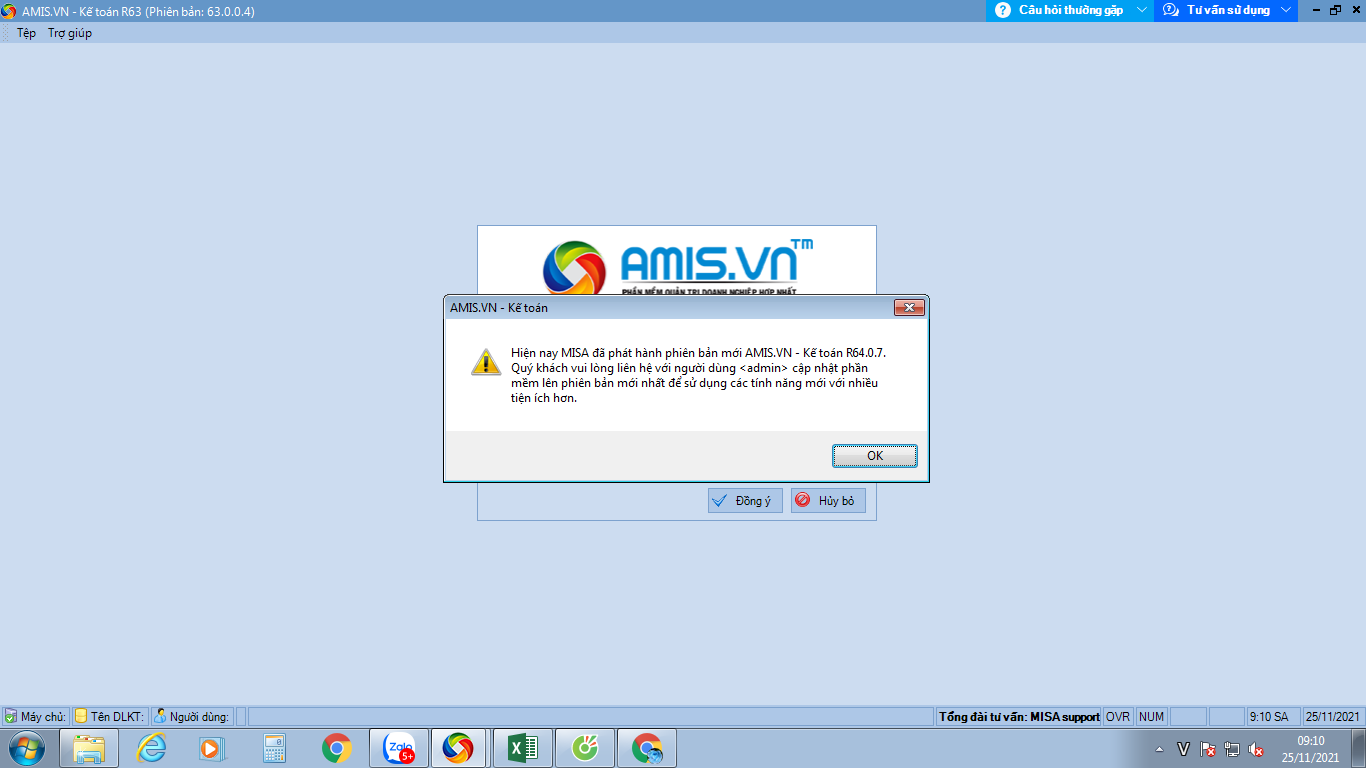Click the Máy chủ shield status icon
This screenshot has width=1366, height=768.
coord(11,716)
